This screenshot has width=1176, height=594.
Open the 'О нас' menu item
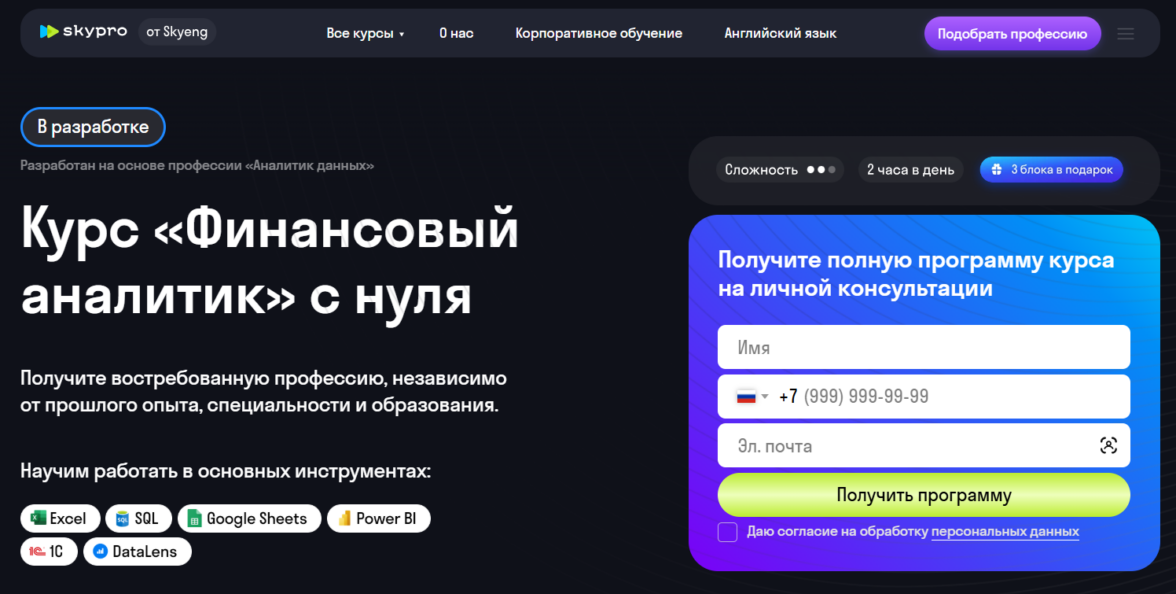coord(456,34)
